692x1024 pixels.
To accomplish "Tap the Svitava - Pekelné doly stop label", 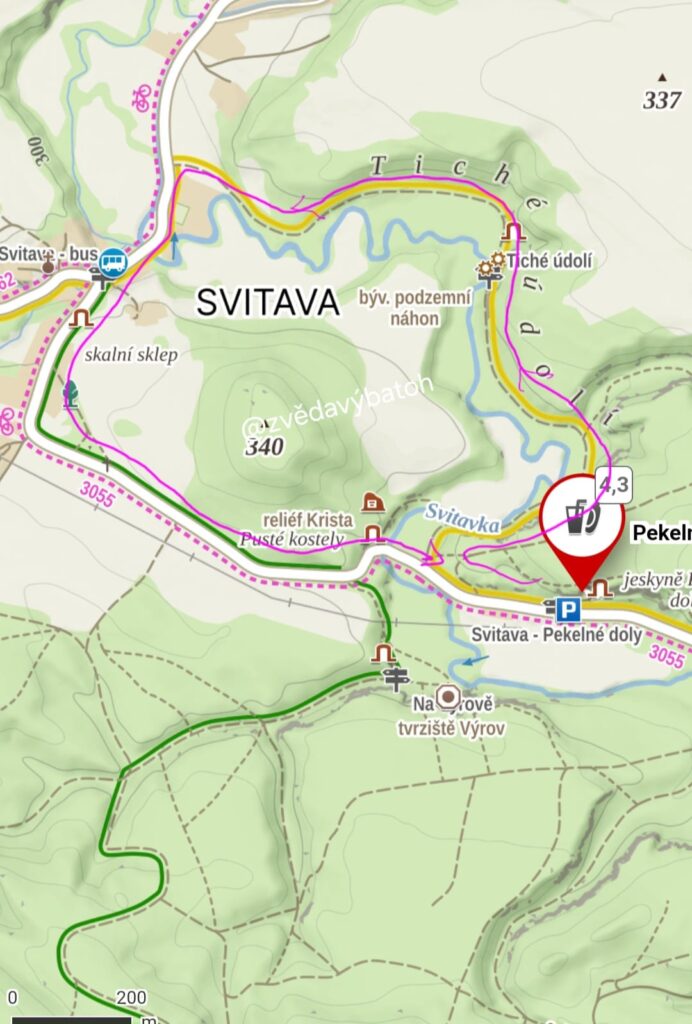I will click(556, 634).
